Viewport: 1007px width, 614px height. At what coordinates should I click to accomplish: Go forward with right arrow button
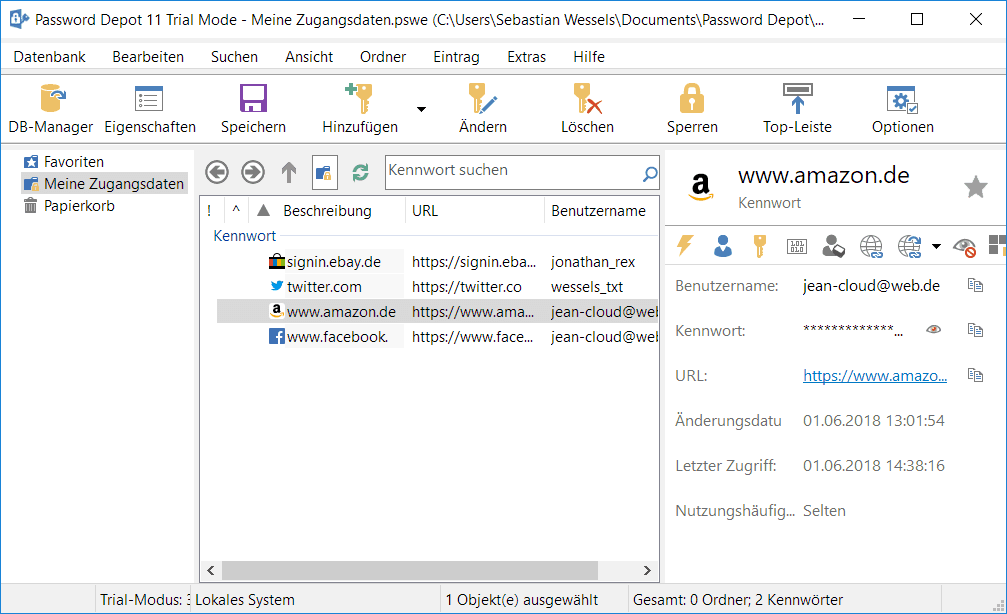[x=253, y=172]
